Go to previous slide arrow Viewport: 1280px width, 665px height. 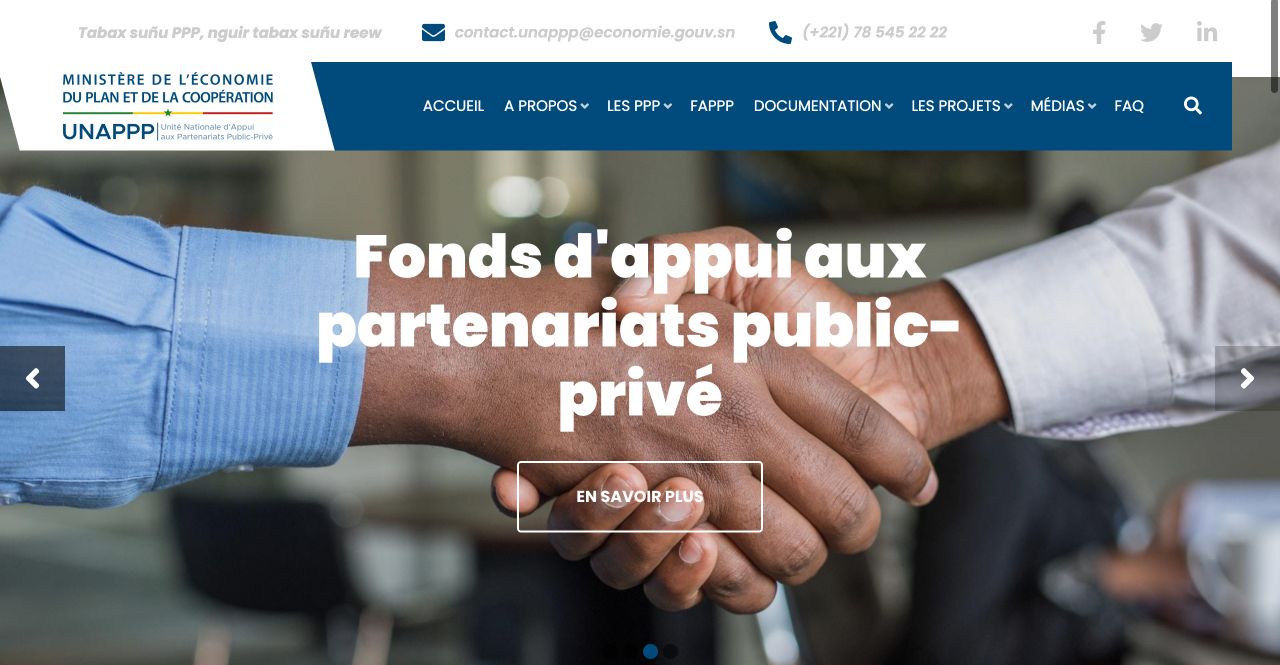coord(32,378)
